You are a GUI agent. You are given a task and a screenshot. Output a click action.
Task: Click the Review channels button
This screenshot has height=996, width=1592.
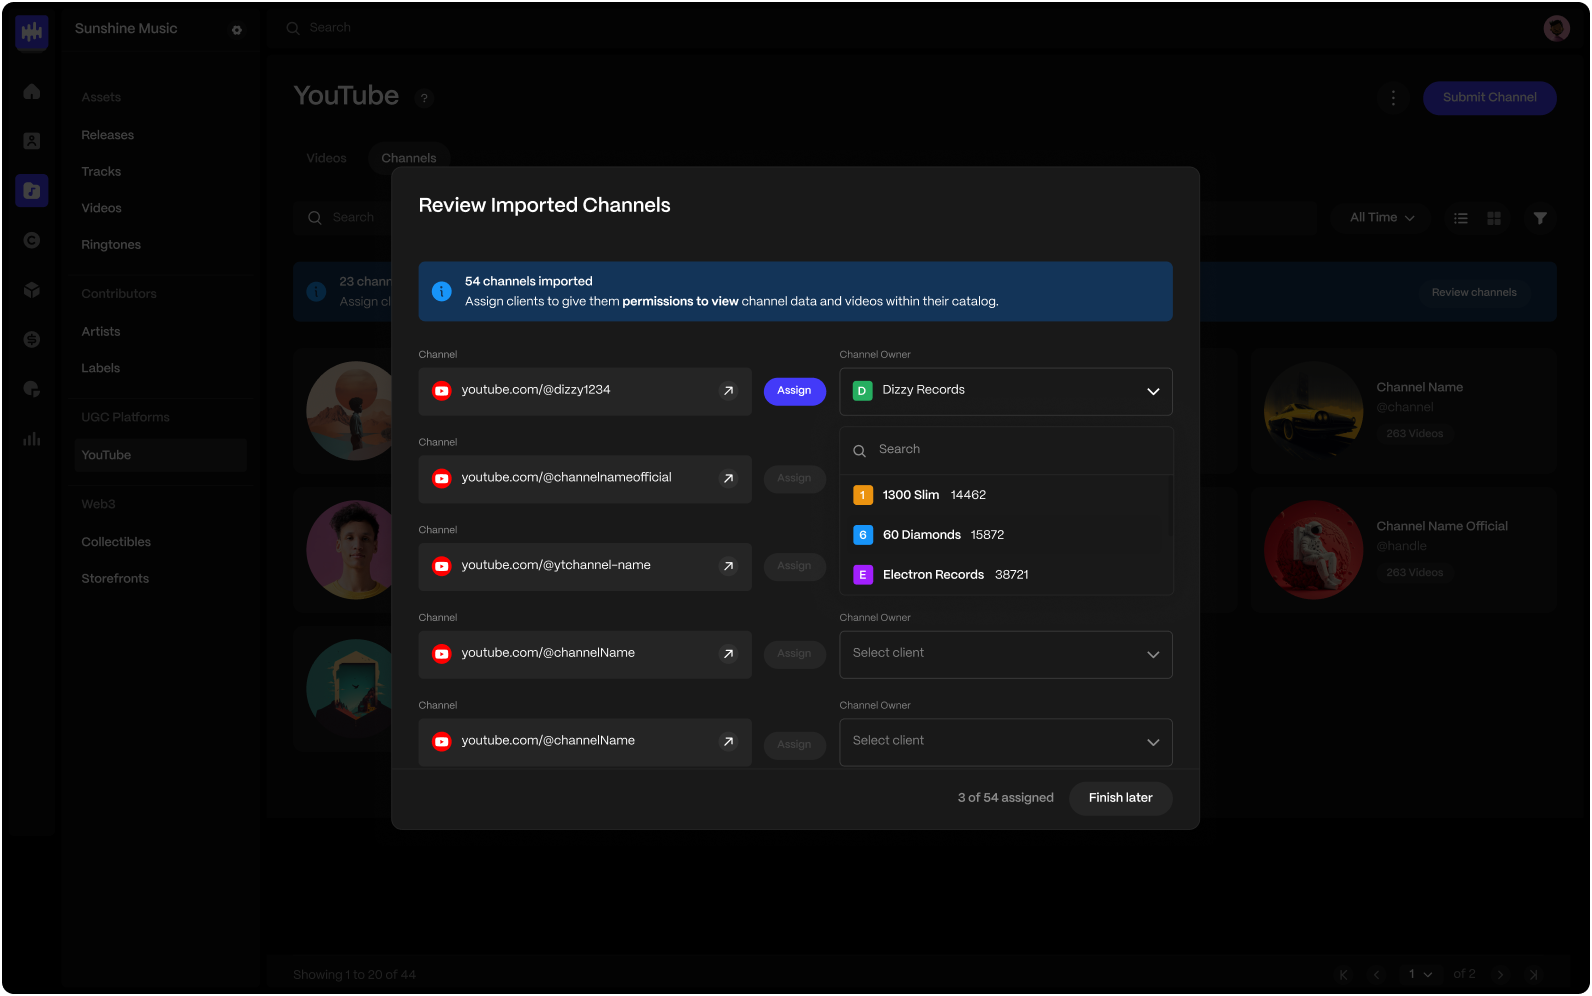click(1474, 293)
